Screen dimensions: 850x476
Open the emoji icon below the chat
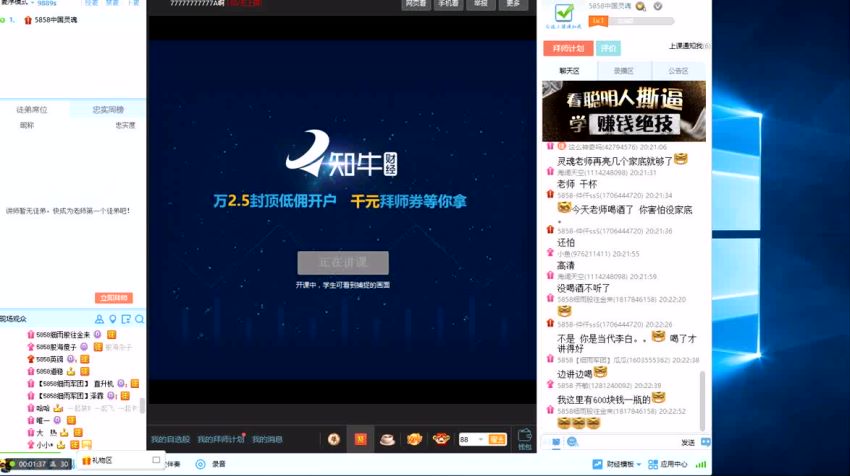click(x=556, y=442)
